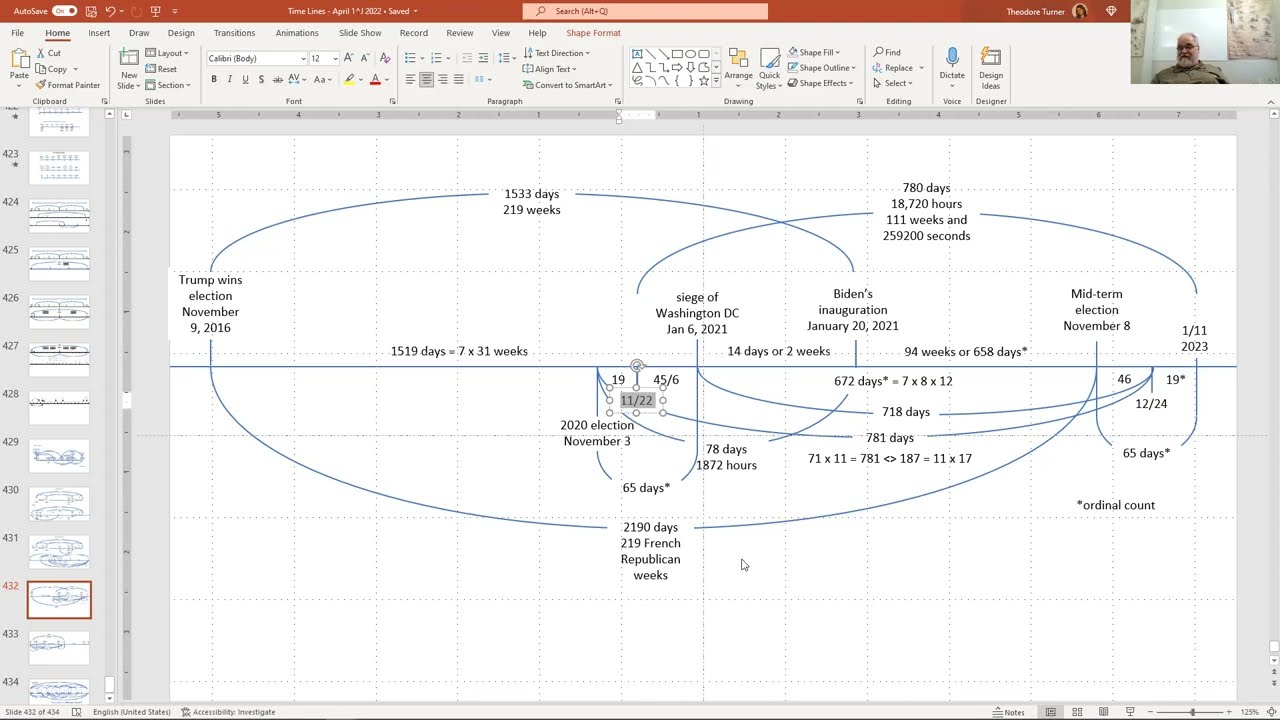Switch to the Shape Format tab
Image resolution: width=1280 pixels, height=720 pixels.
click(593, 33)
